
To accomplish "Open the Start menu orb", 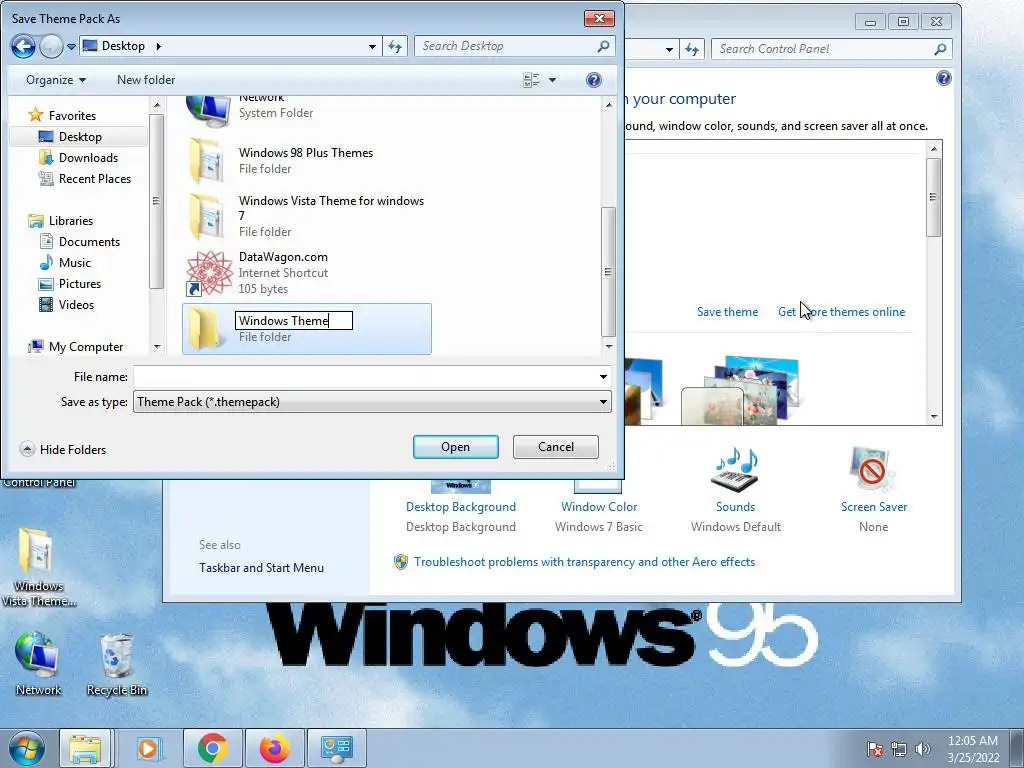I will coord(27,748).
